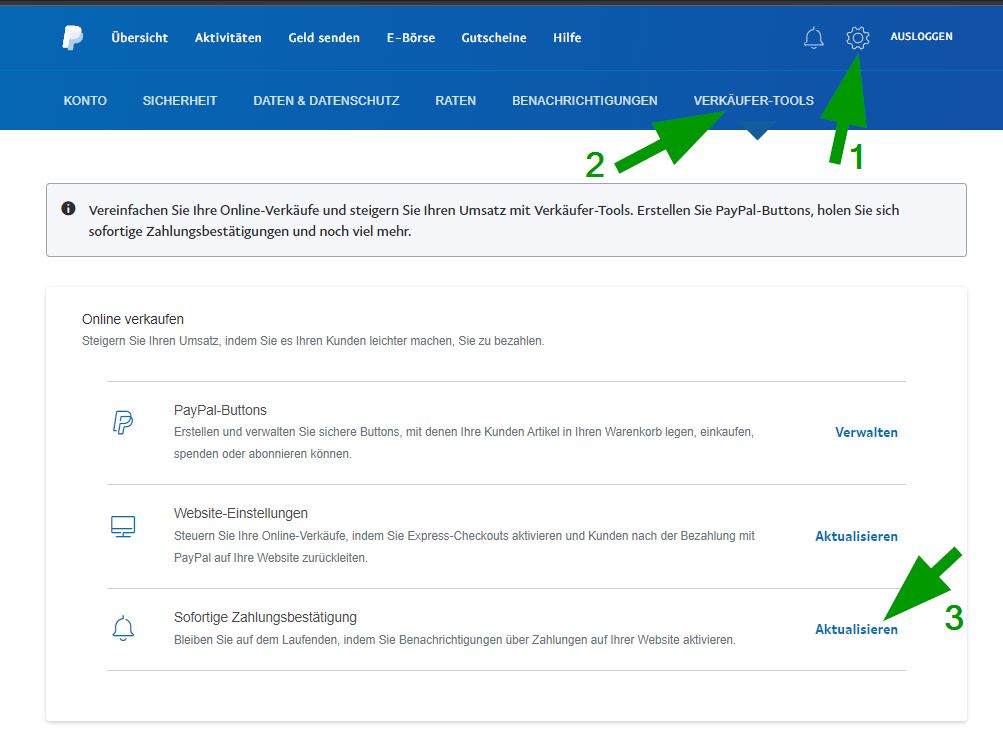Switch to BENACHRICHTIGUNGEN tab

[585, 100]
